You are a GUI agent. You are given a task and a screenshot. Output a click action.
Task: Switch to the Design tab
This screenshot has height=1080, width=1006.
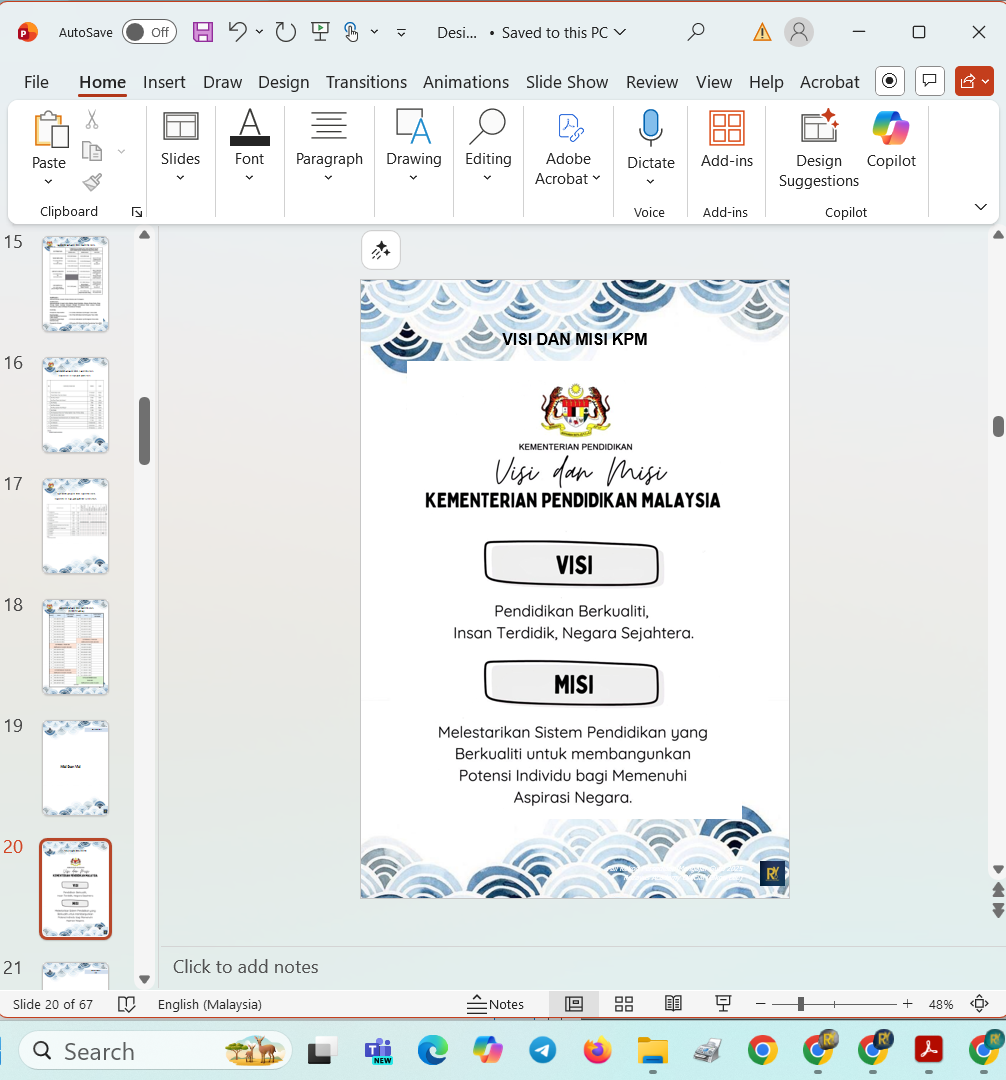point(283,82)
